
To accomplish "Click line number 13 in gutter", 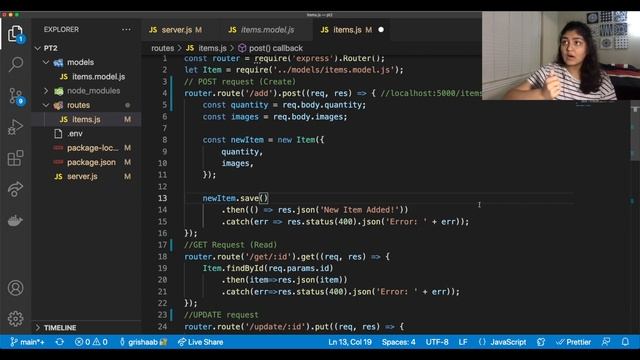I will point(162,198).
